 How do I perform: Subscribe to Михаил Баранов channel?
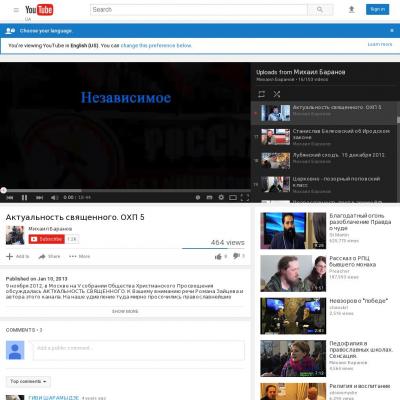tap(47, 239)
